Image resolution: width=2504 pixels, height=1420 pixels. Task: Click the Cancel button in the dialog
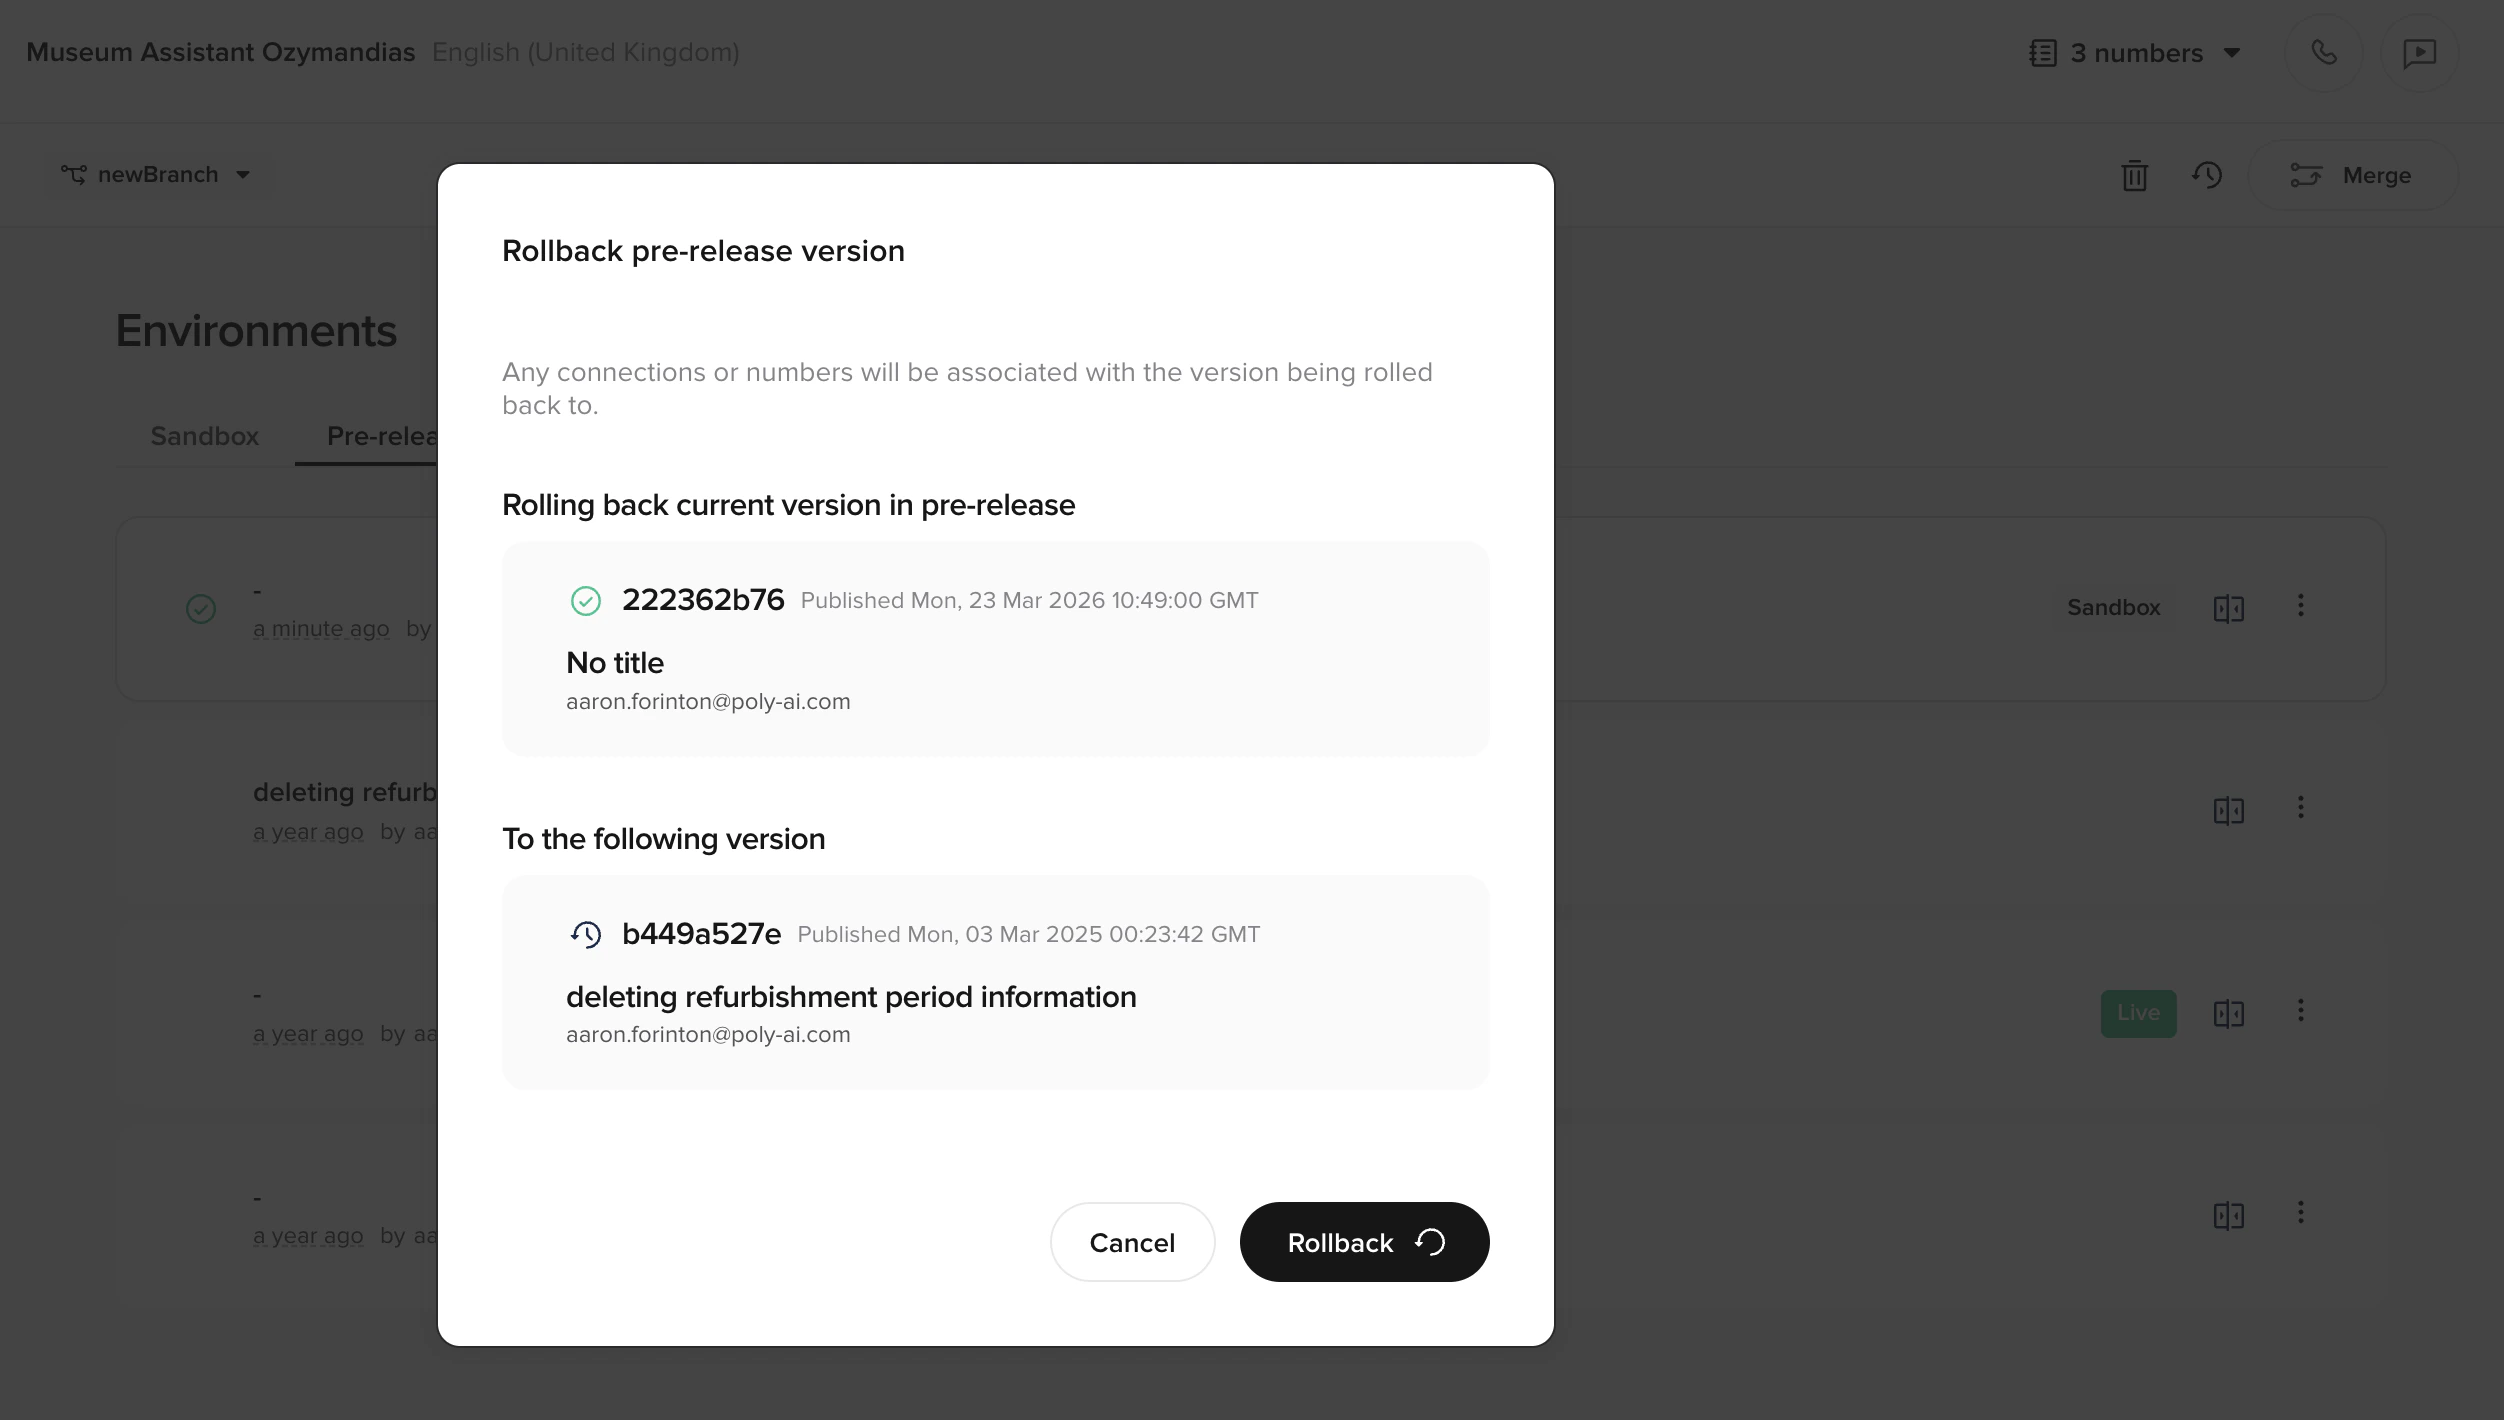point(1132,1242)
